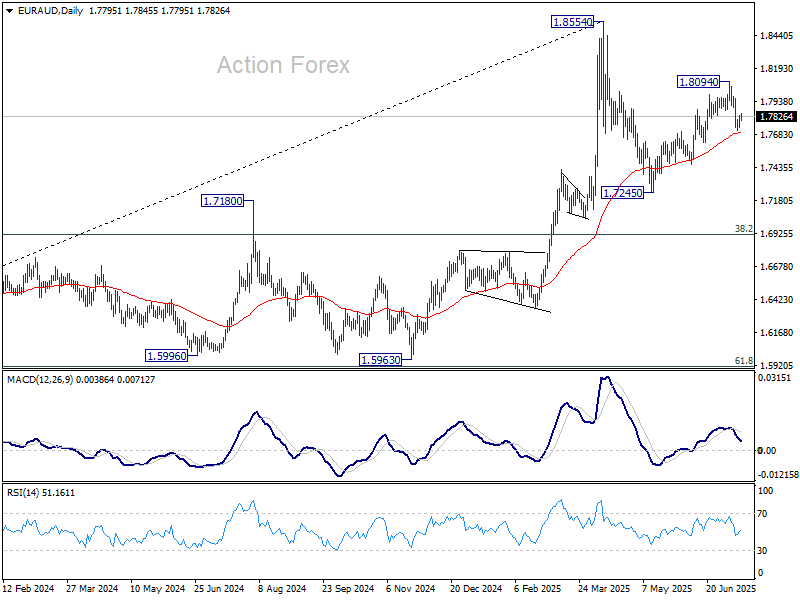Click the 8 Aug 2024 date label
Screen dimensions: 800x600
click(282, 588)
